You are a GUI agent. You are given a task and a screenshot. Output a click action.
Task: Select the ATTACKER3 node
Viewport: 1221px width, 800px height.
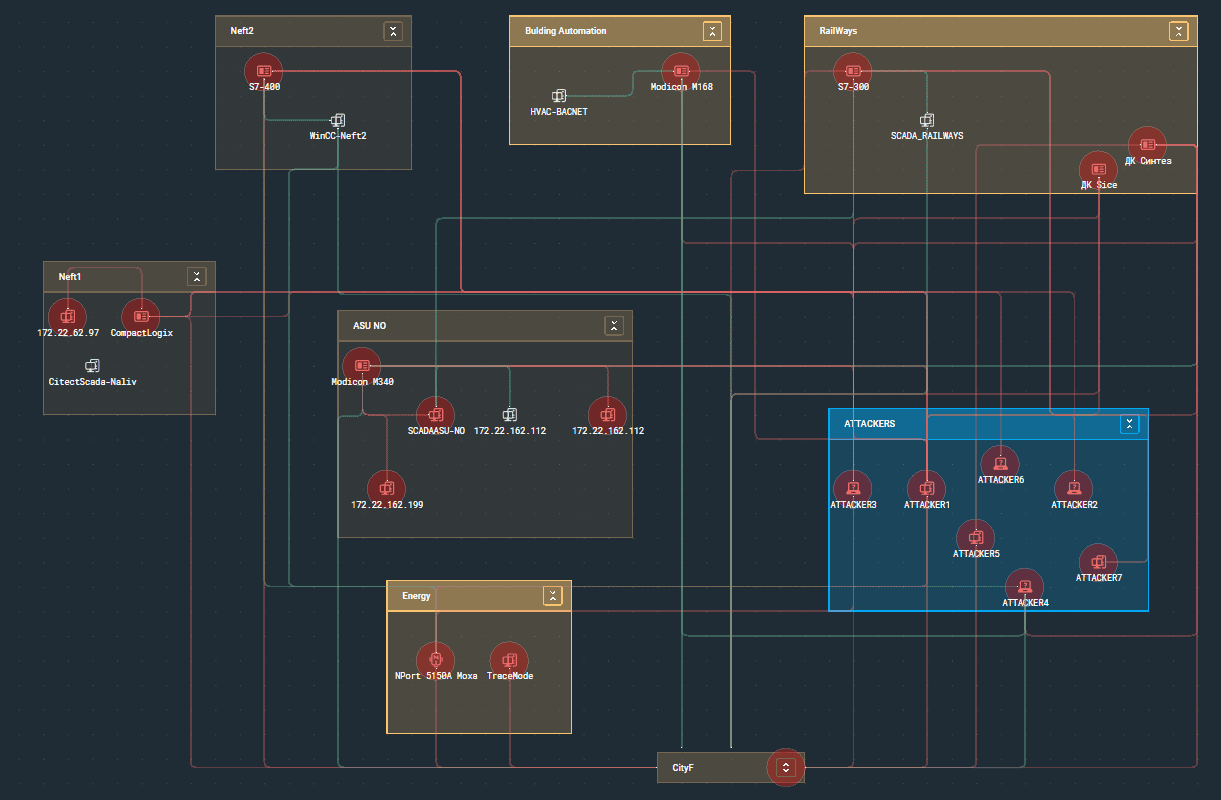click(x=853, y=488)
